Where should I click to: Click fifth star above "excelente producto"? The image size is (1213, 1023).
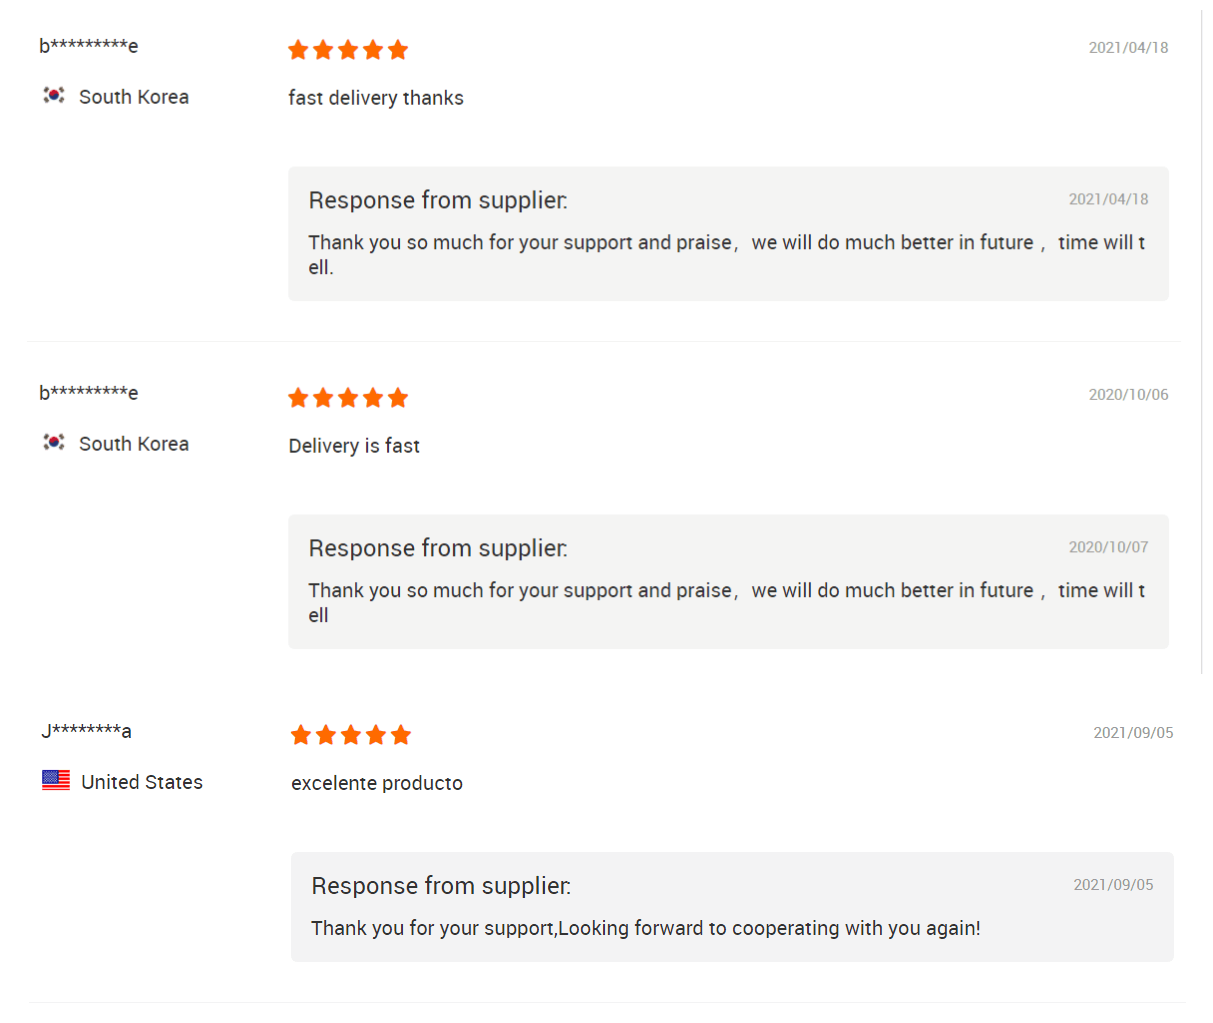[401, 736]
